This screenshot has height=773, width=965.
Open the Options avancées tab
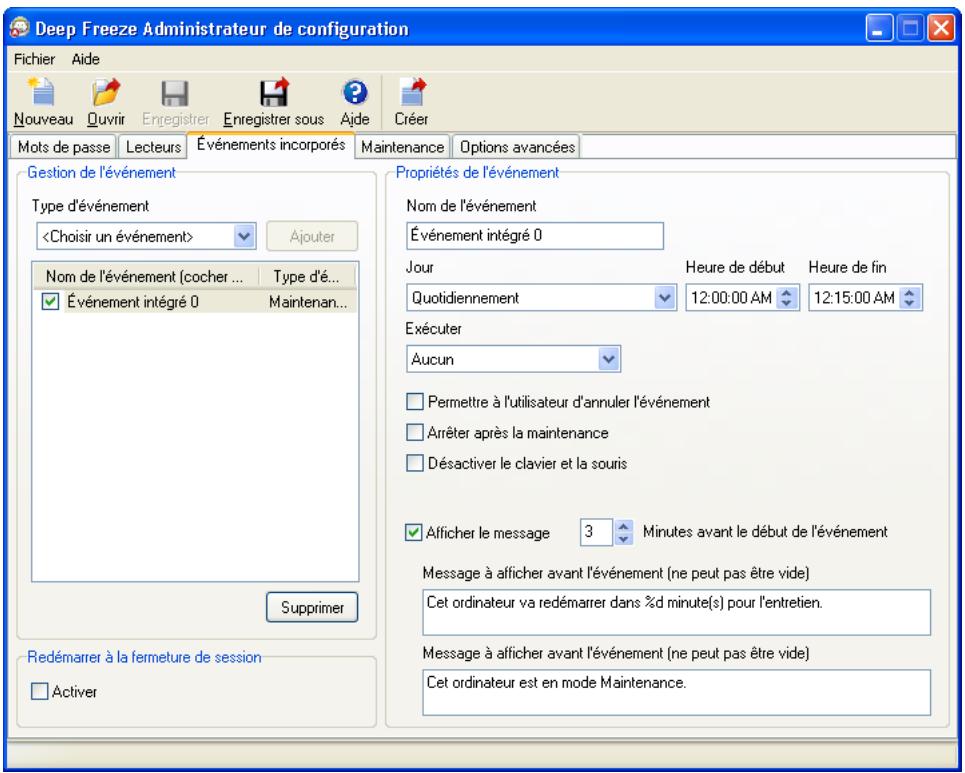(x=517, y=147)
